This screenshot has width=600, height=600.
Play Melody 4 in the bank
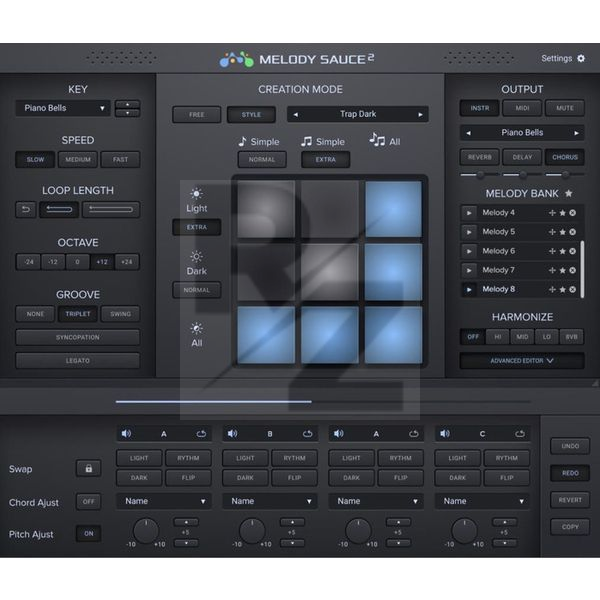pyautogui.click(x=469, y=213)
